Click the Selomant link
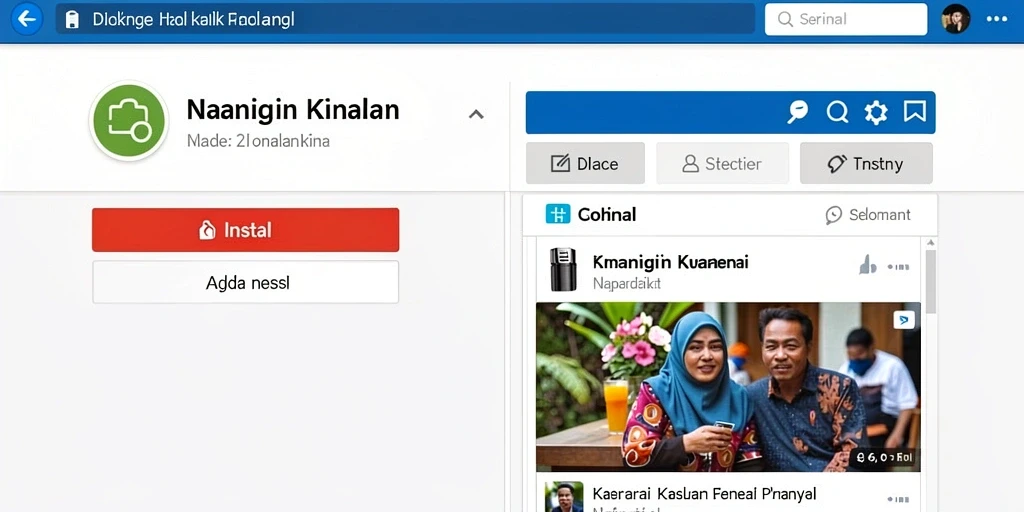1024x512 pixels. pyautogui.click(x=868, y=215)
